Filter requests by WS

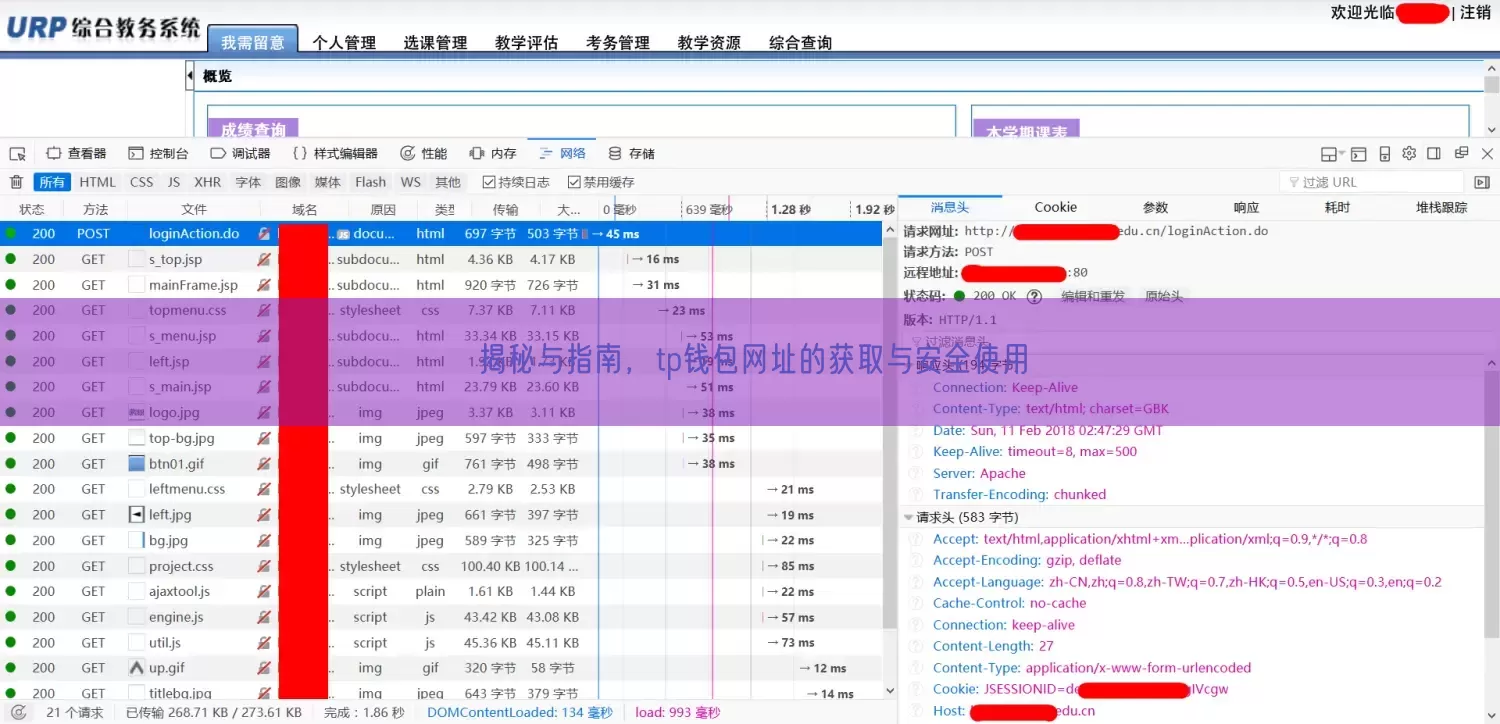pos(411,182)
